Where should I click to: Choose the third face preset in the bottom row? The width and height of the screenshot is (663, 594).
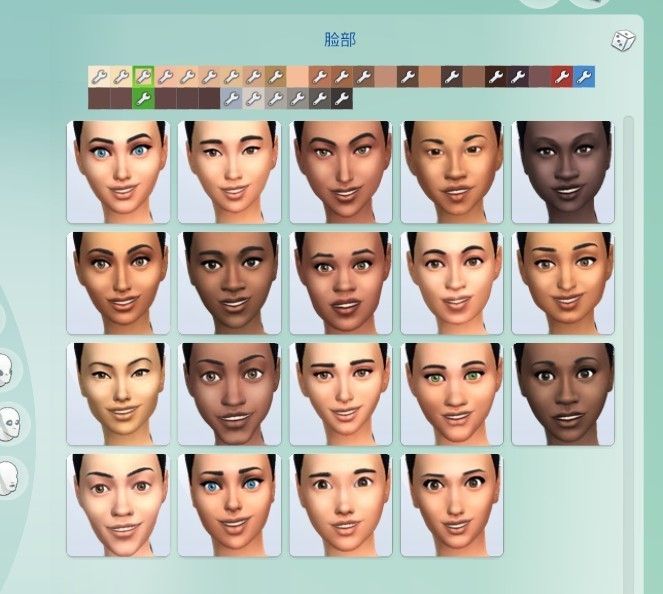[x=341, y=505]
